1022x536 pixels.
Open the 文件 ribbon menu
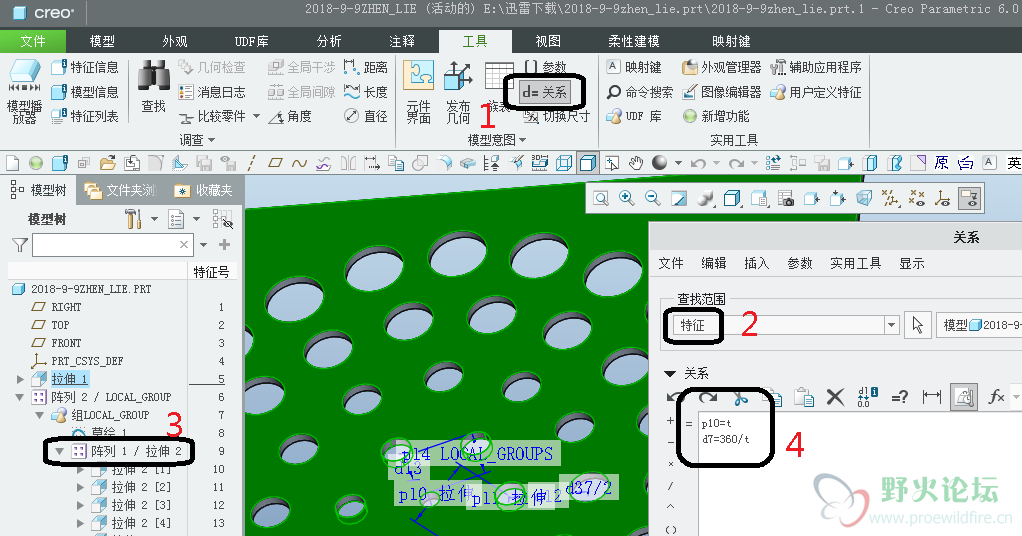tap(33, 41)
